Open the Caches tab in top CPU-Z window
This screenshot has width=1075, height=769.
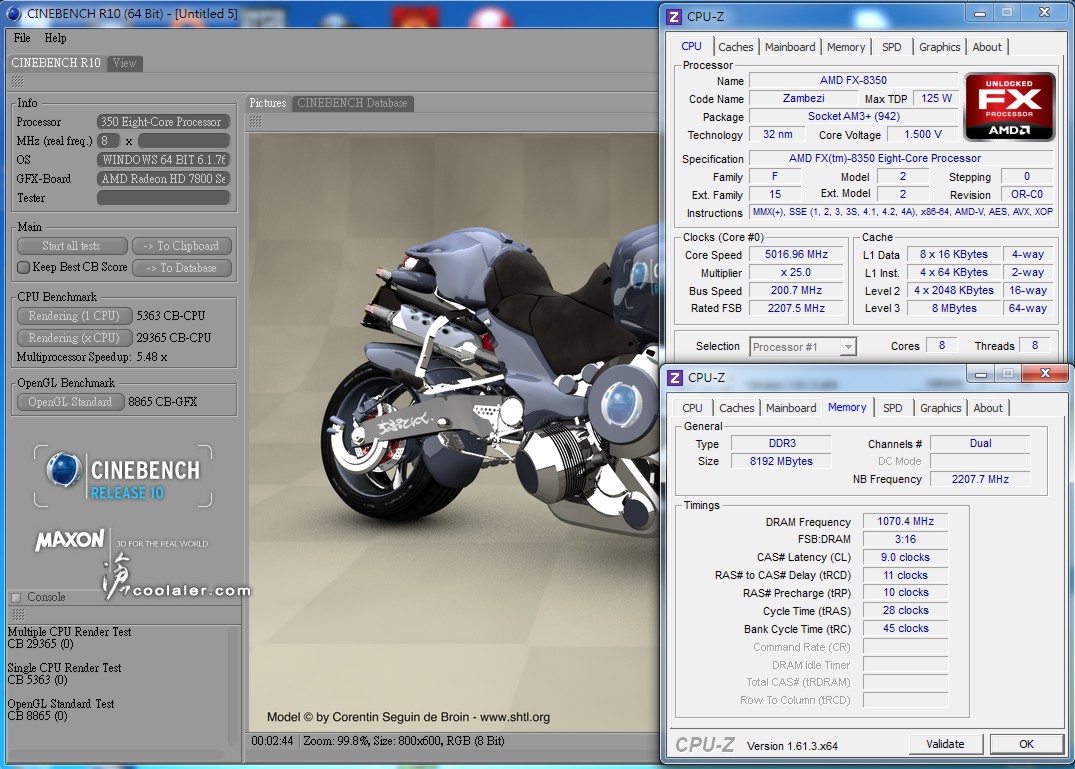(736, 47)
